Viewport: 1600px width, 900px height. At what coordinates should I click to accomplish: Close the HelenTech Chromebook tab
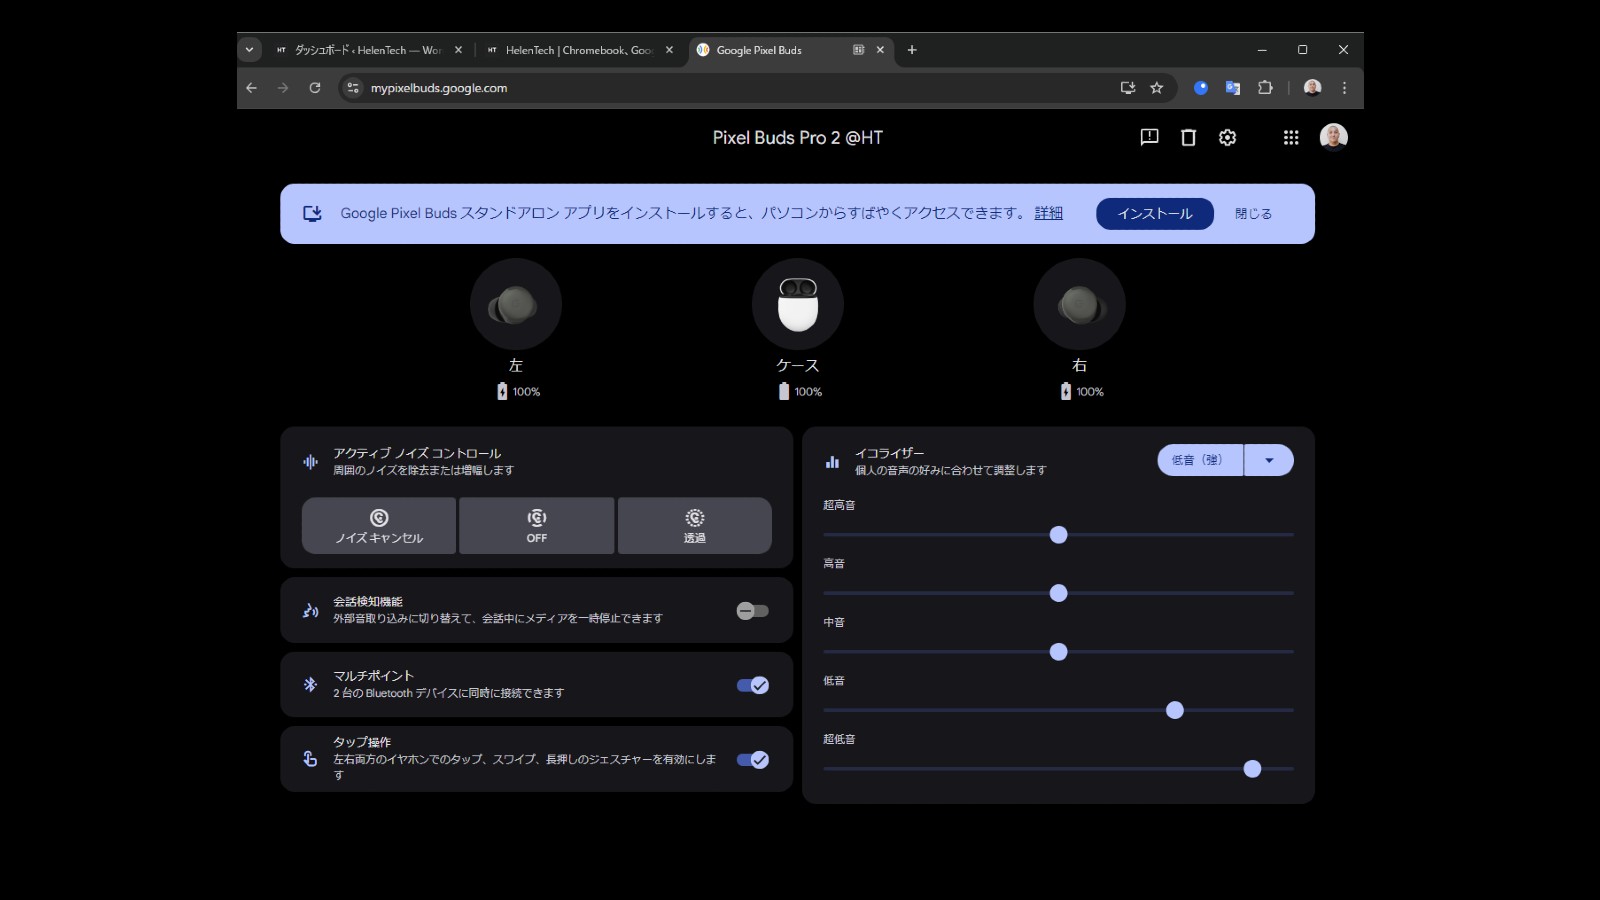(x=669, y=50)
